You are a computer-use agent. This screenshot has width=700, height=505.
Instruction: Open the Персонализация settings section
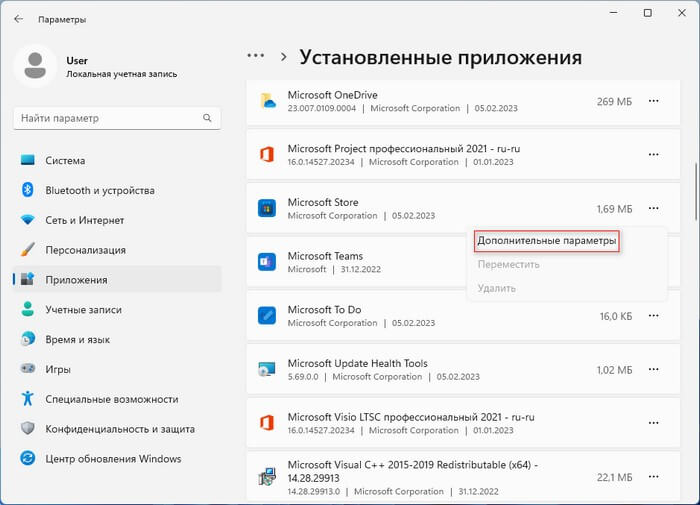117,250
